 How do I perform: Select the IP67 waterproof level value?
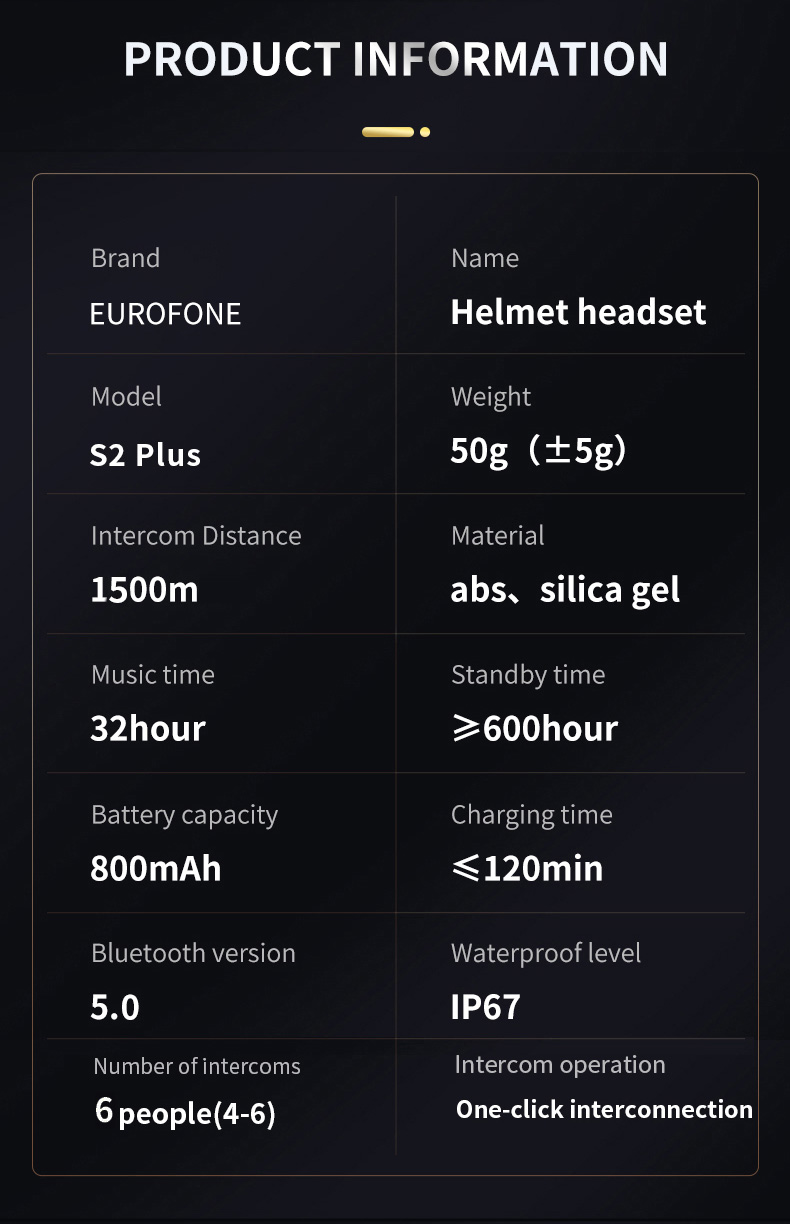485,1007
